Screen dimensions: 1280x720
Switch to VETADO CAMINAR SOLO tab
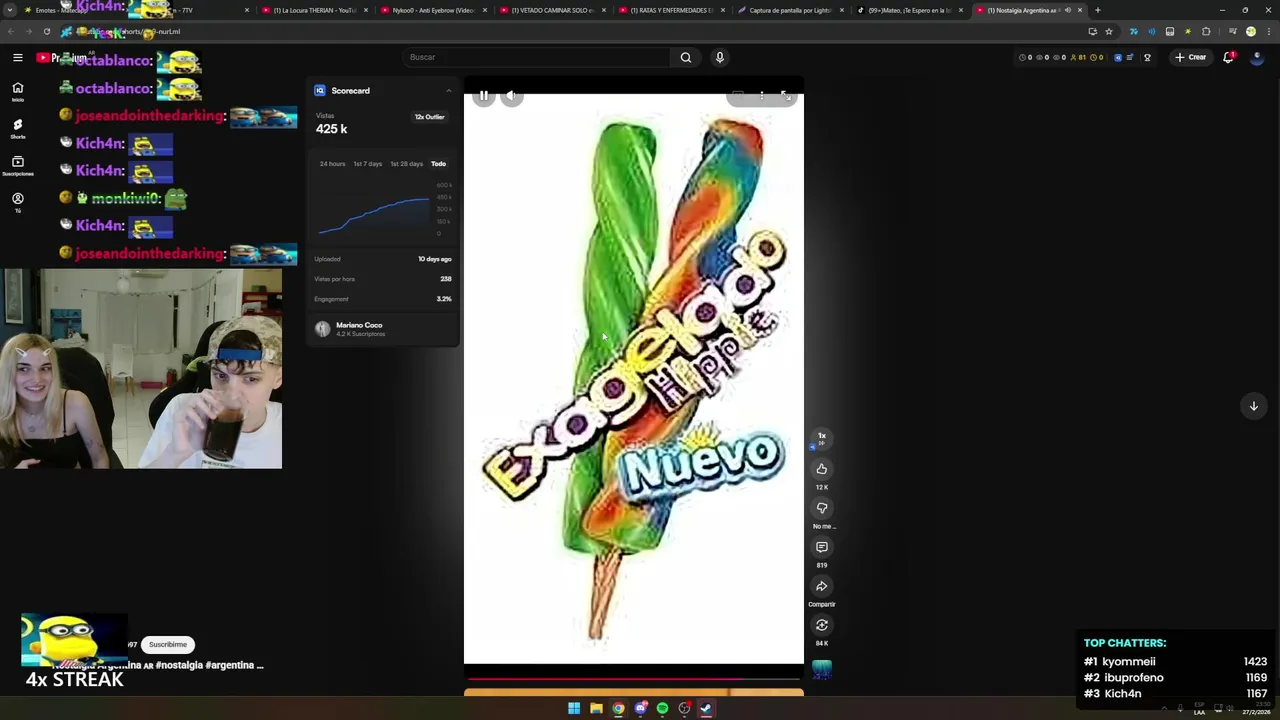(553, 10)
